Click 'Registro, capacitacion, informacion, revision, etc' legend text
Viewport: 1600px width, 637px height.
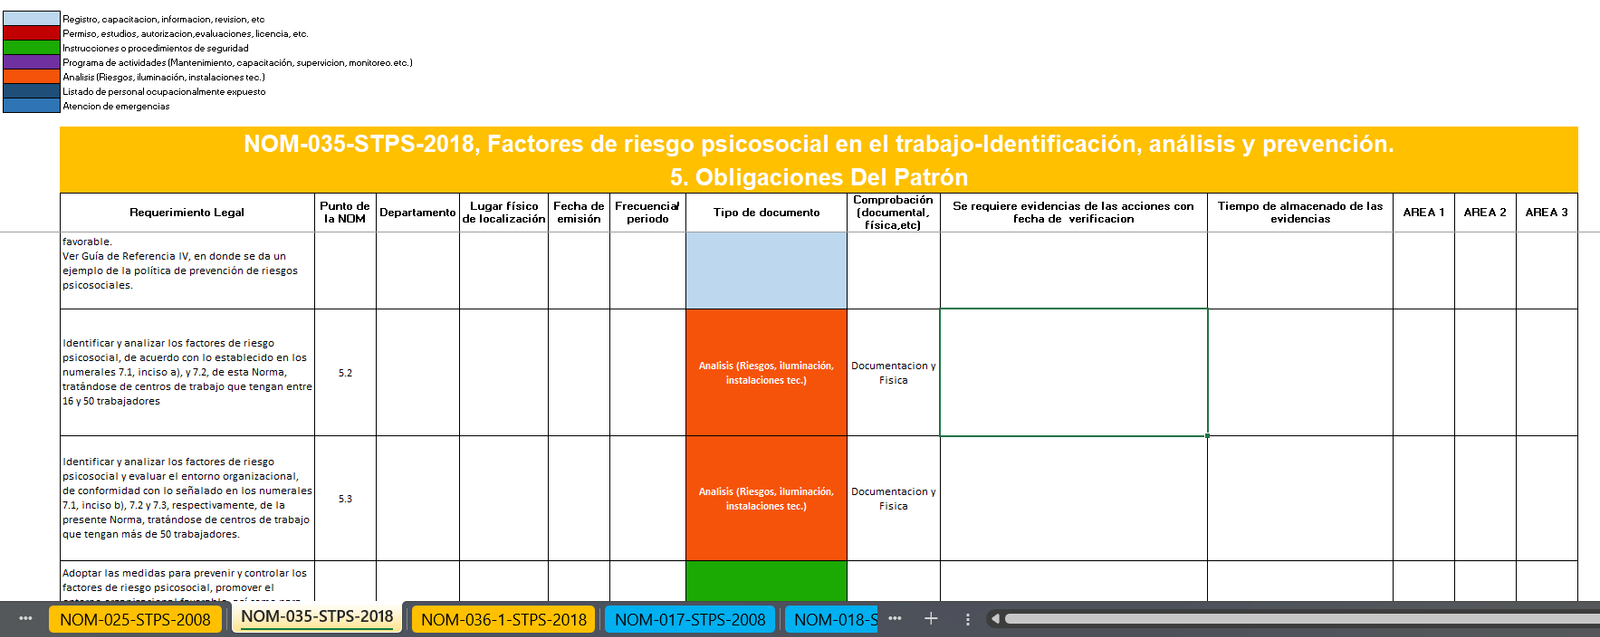164,19
